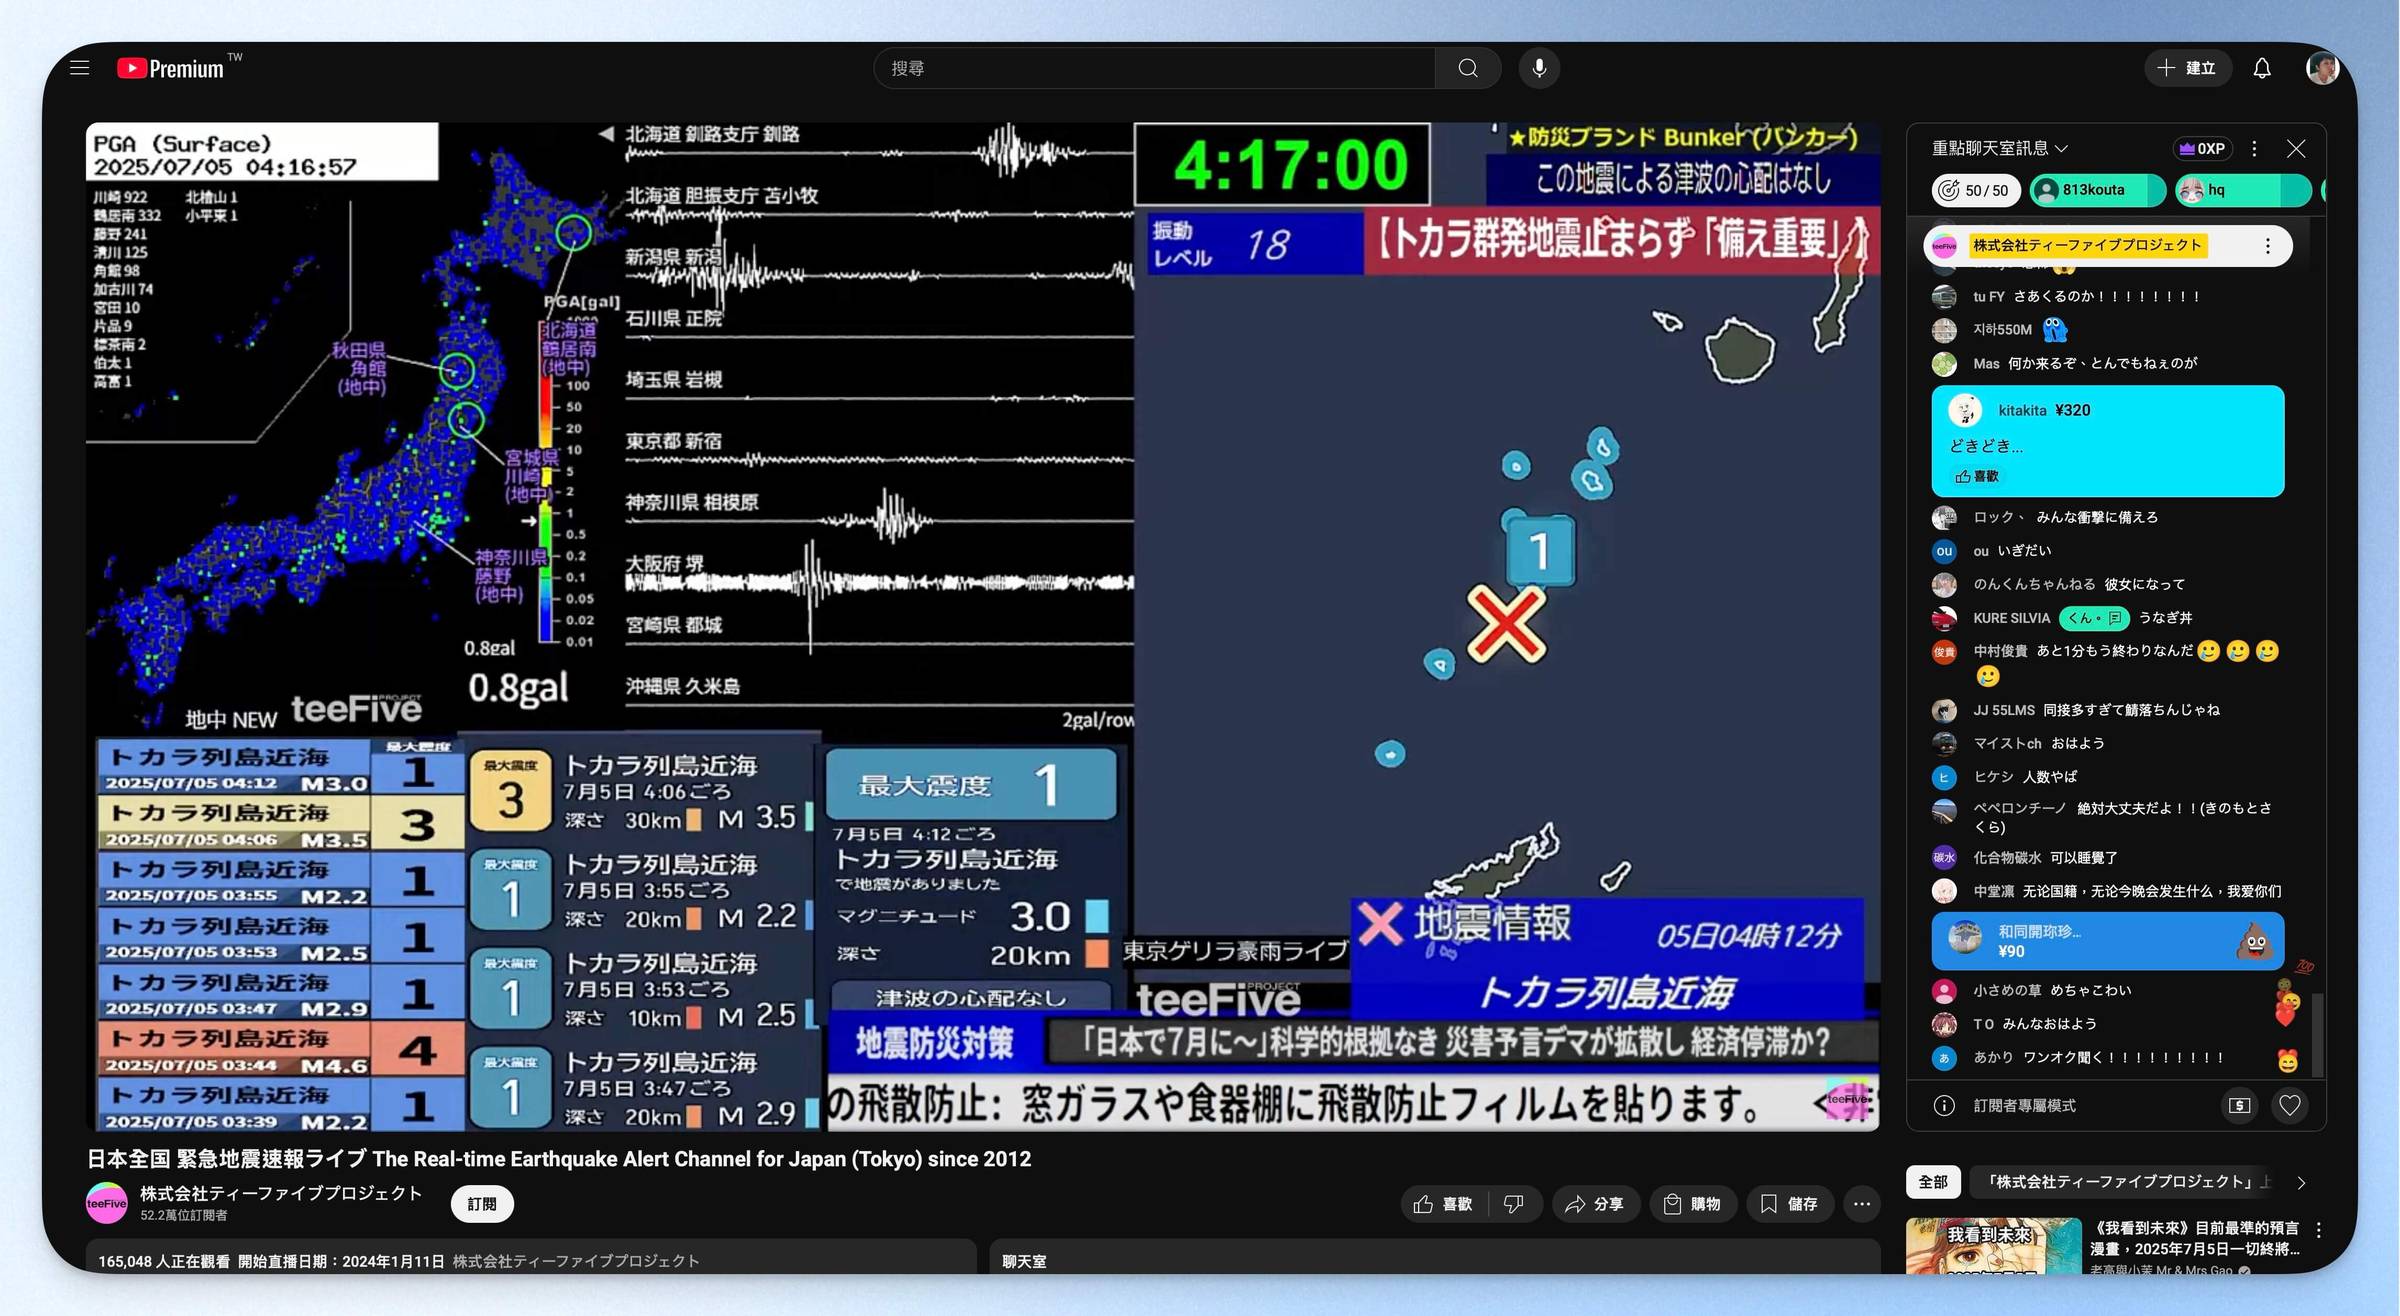Image resolution: width=2400 pixels, height=1316 pixels.
Task: Click the 50 / 50 chip
Action: (x=1975, y=190)
